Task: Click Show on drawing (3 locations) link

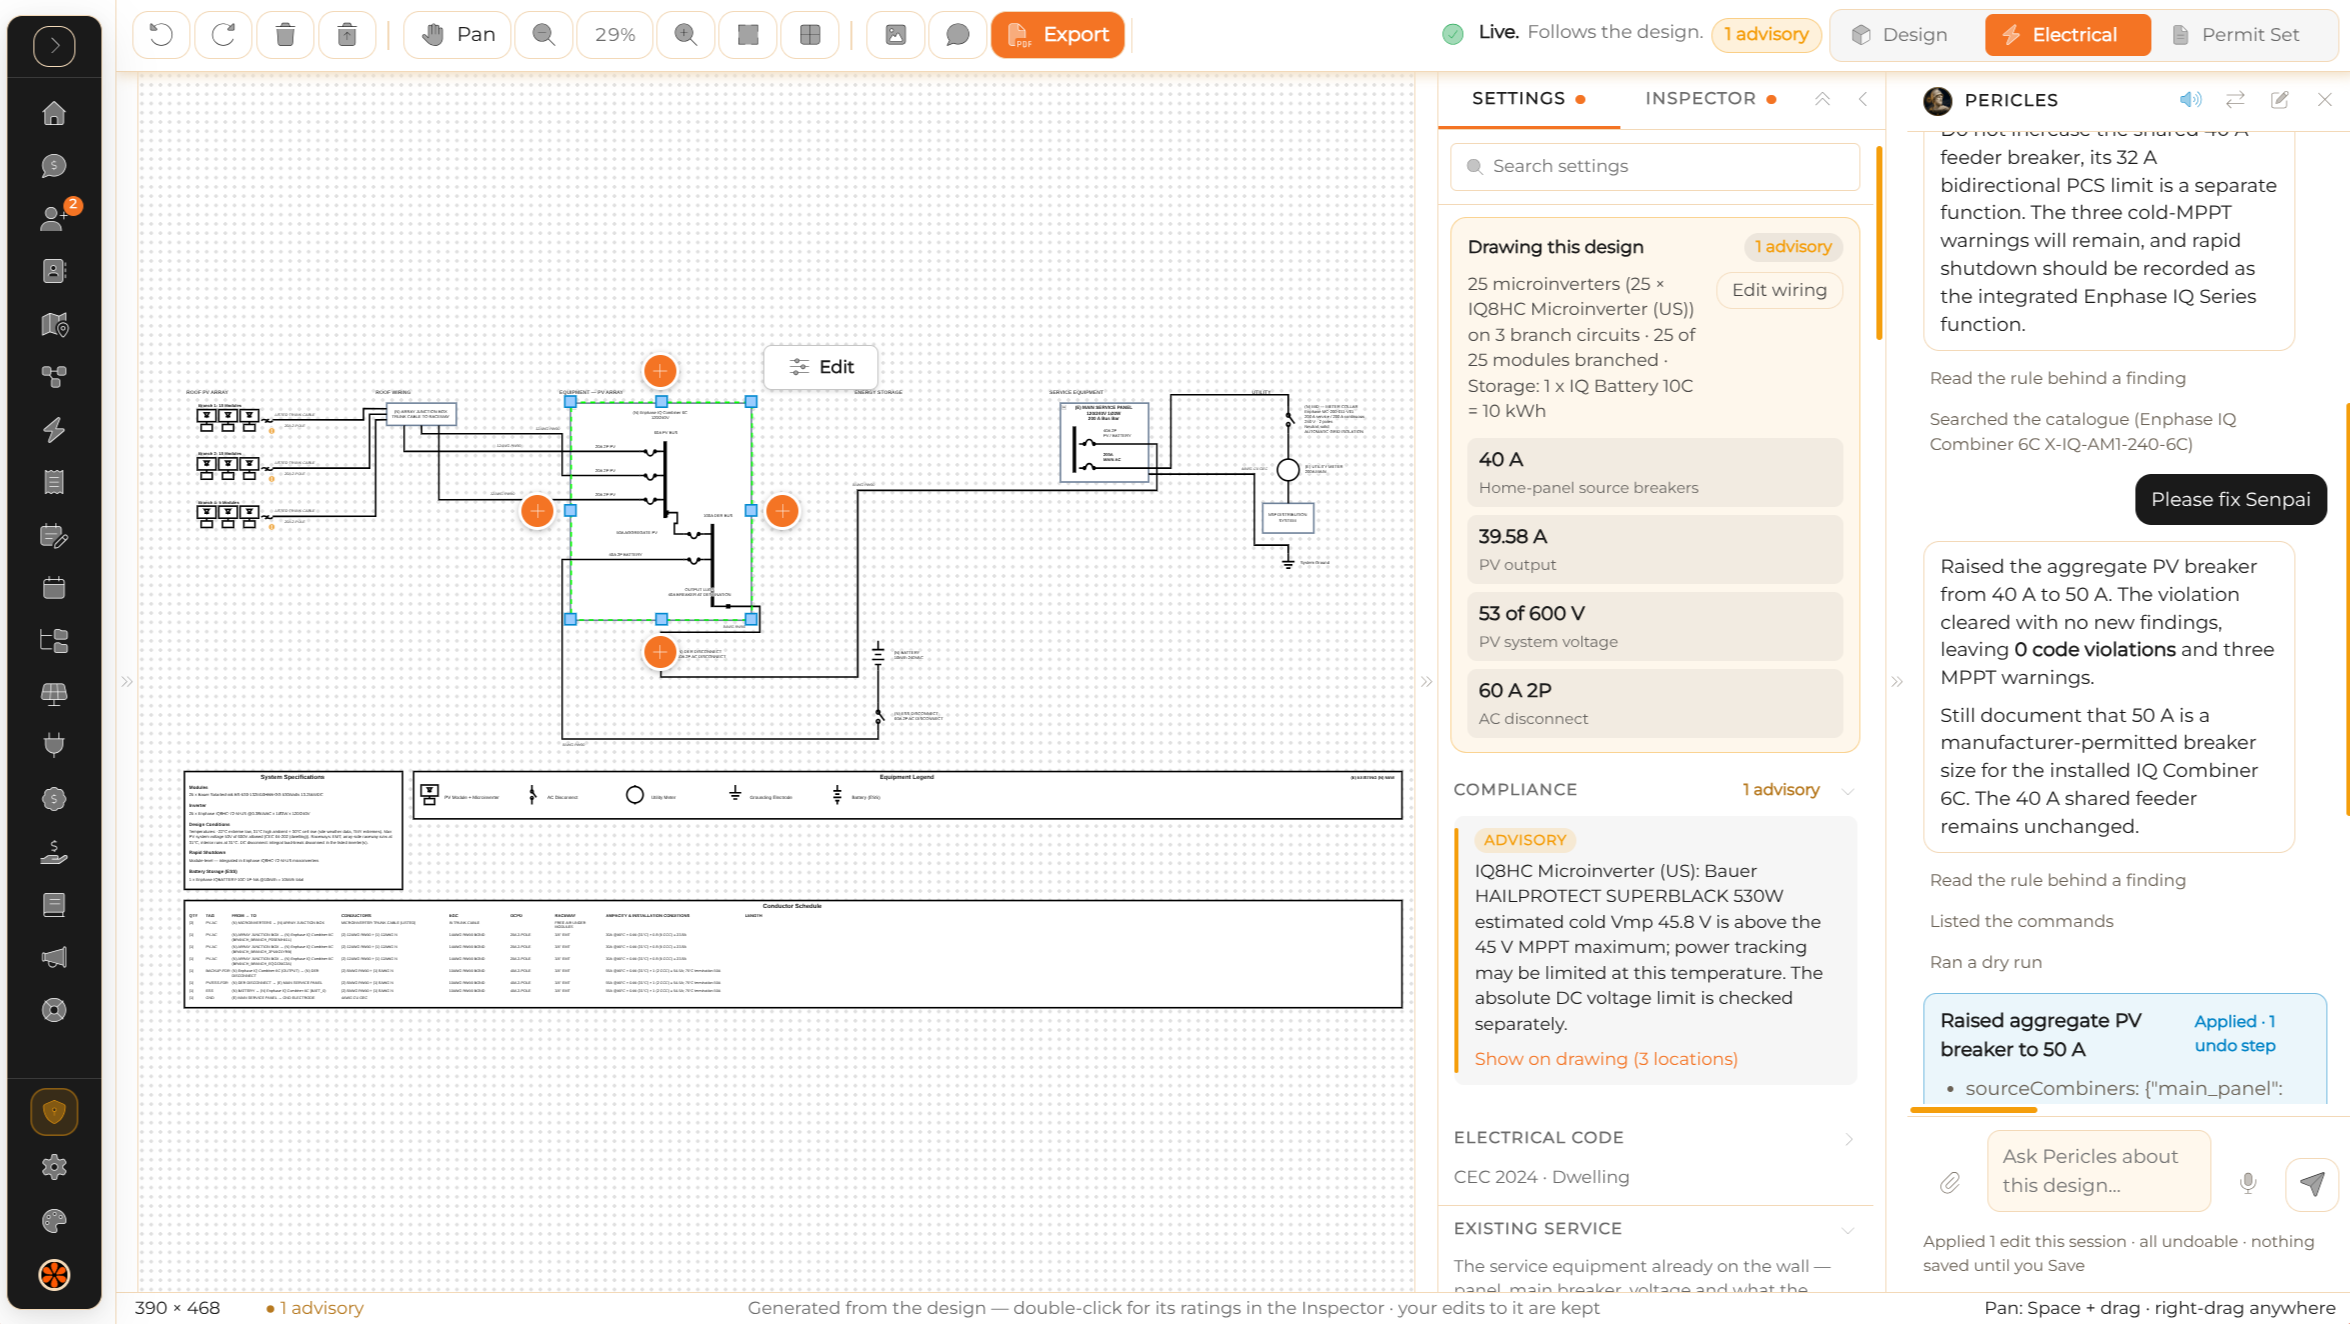Action: [x=1606, y=1059]
